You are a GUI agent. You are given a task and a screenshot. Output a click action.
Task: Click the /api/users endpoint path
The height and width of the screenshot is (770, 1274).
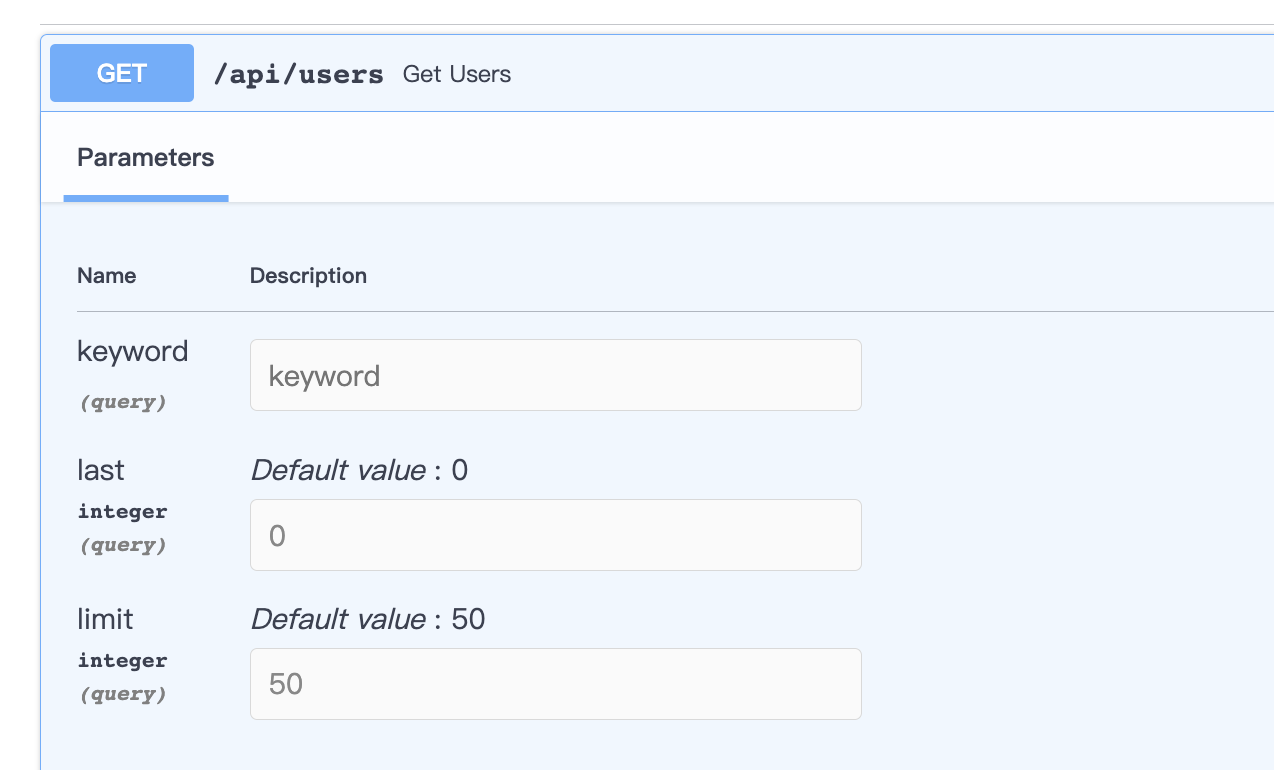click(298, 74)
